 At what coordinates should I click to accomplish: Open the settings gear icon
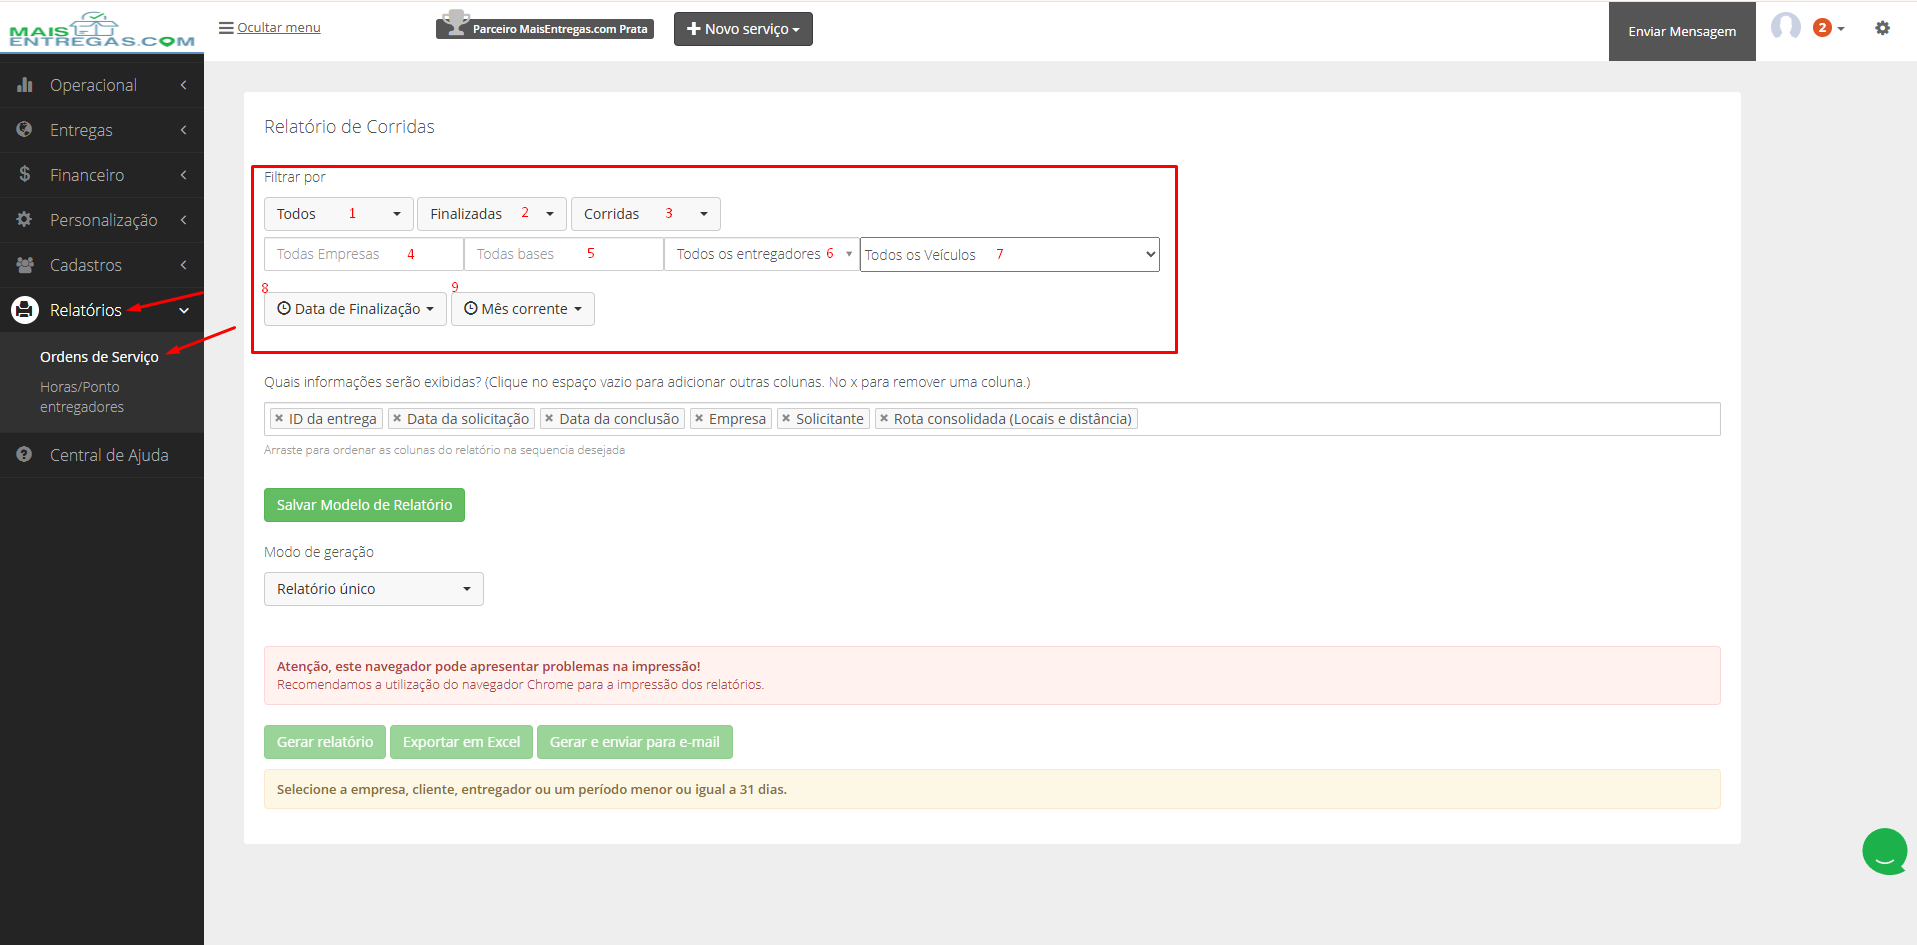(1883, 28)
